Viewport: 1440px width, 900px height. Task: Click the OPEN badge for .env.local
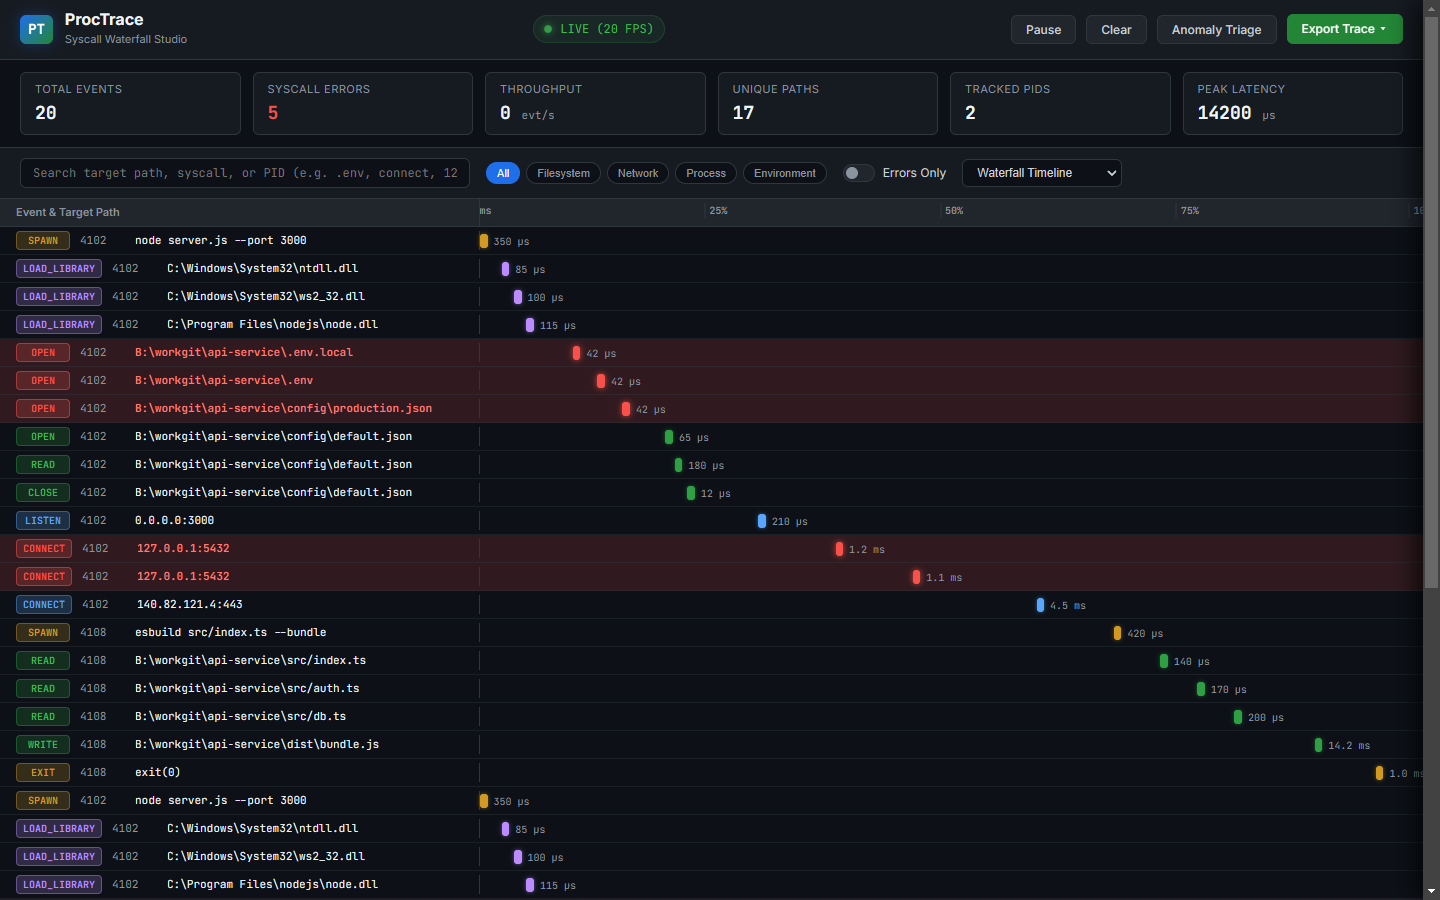(43, 353)
